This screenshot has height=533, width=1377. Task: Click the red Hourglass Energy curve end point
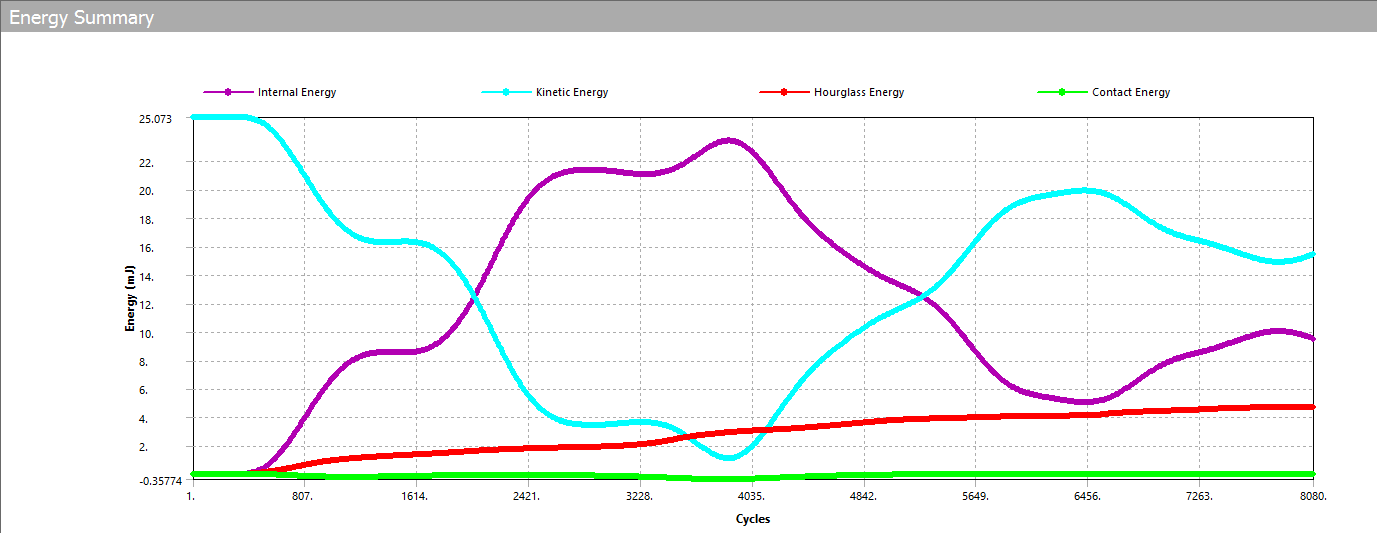click(1311, 407)
